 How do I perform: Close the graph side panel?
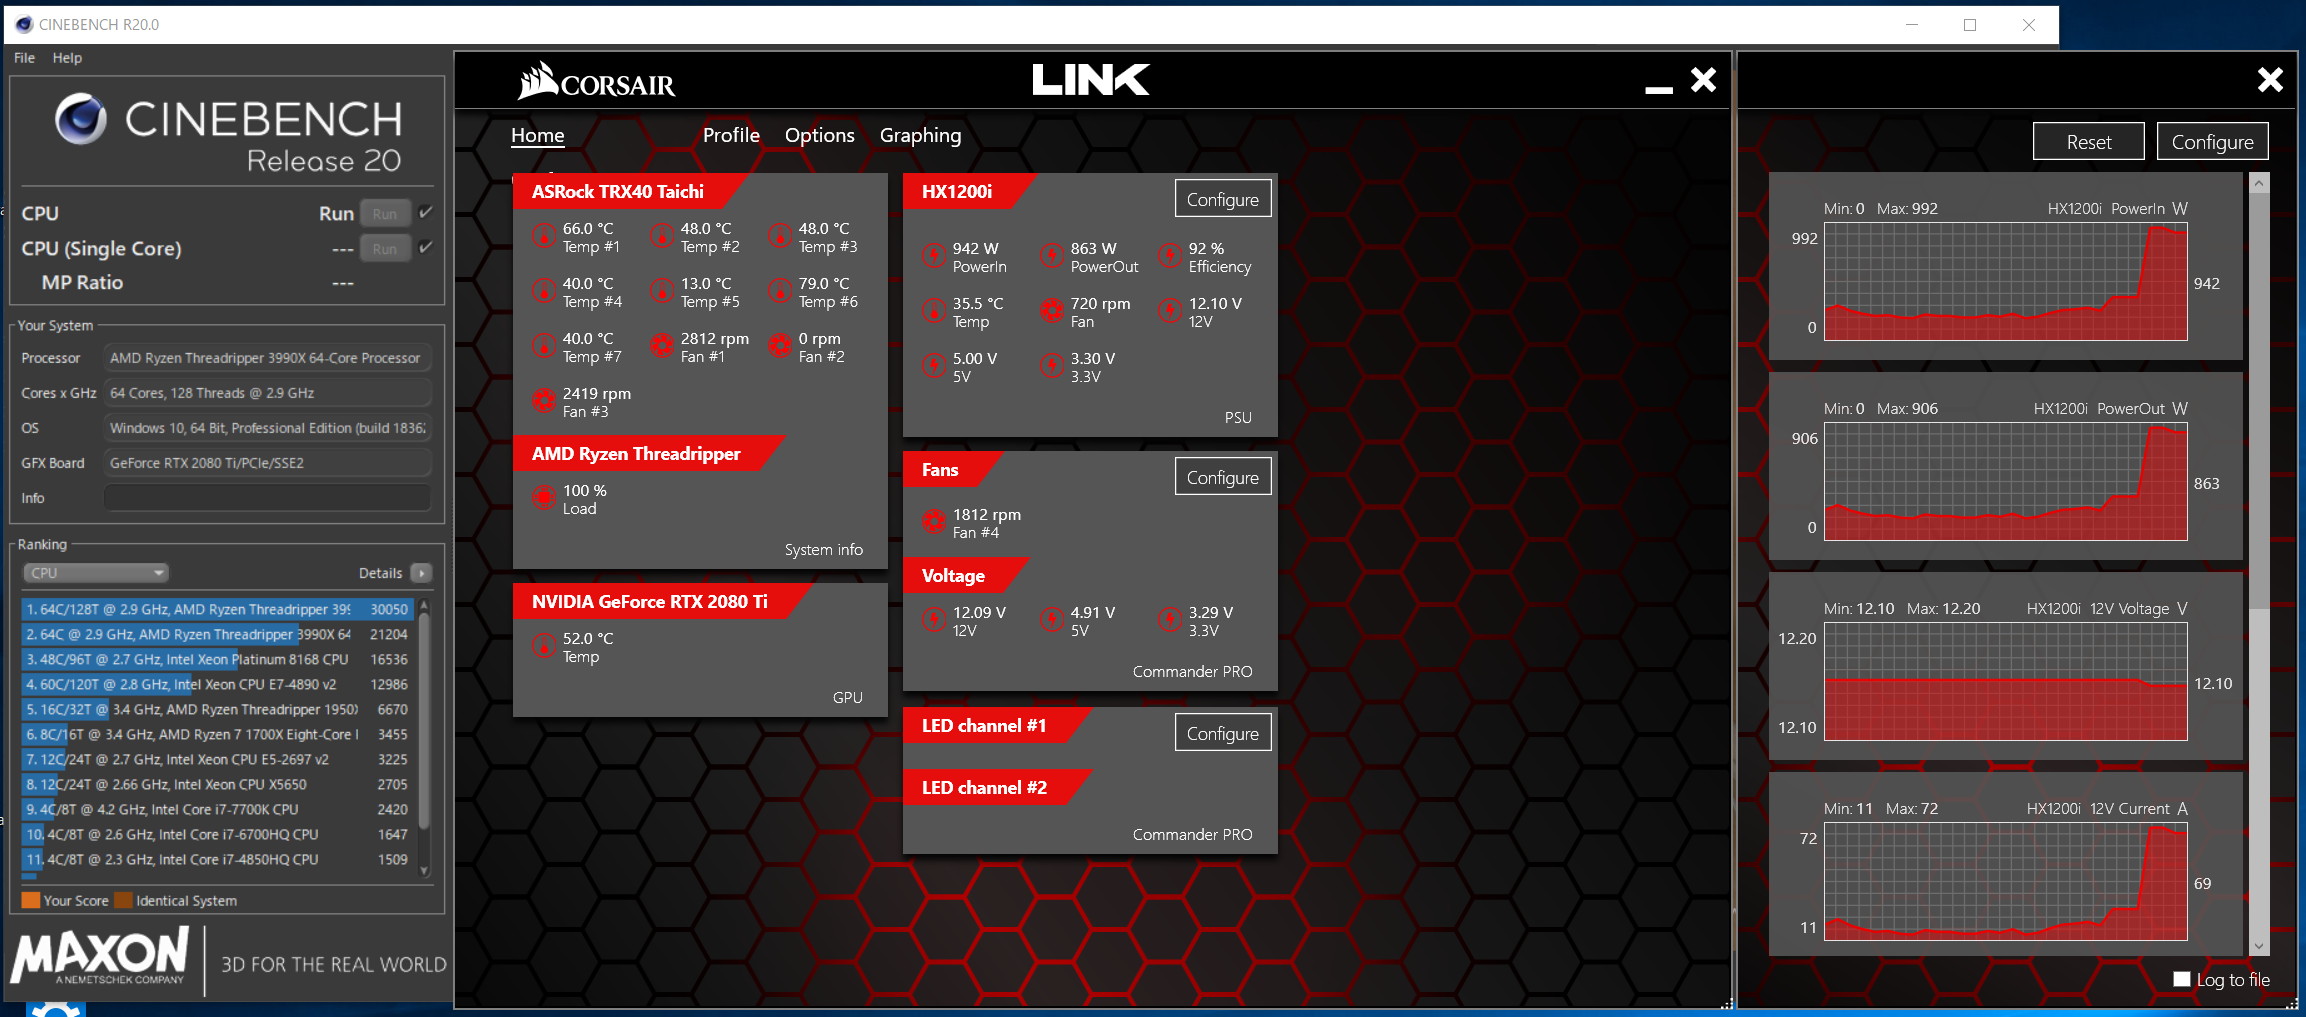click(2270, 80)
